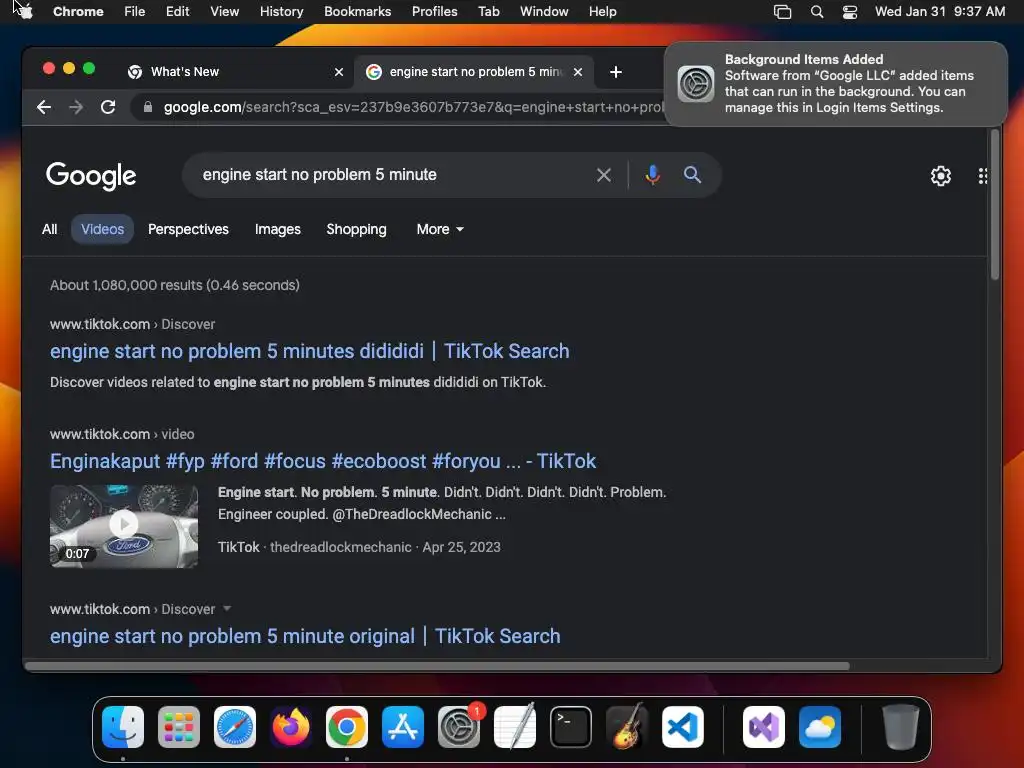Open the Chrome File menu

(135, 12)
